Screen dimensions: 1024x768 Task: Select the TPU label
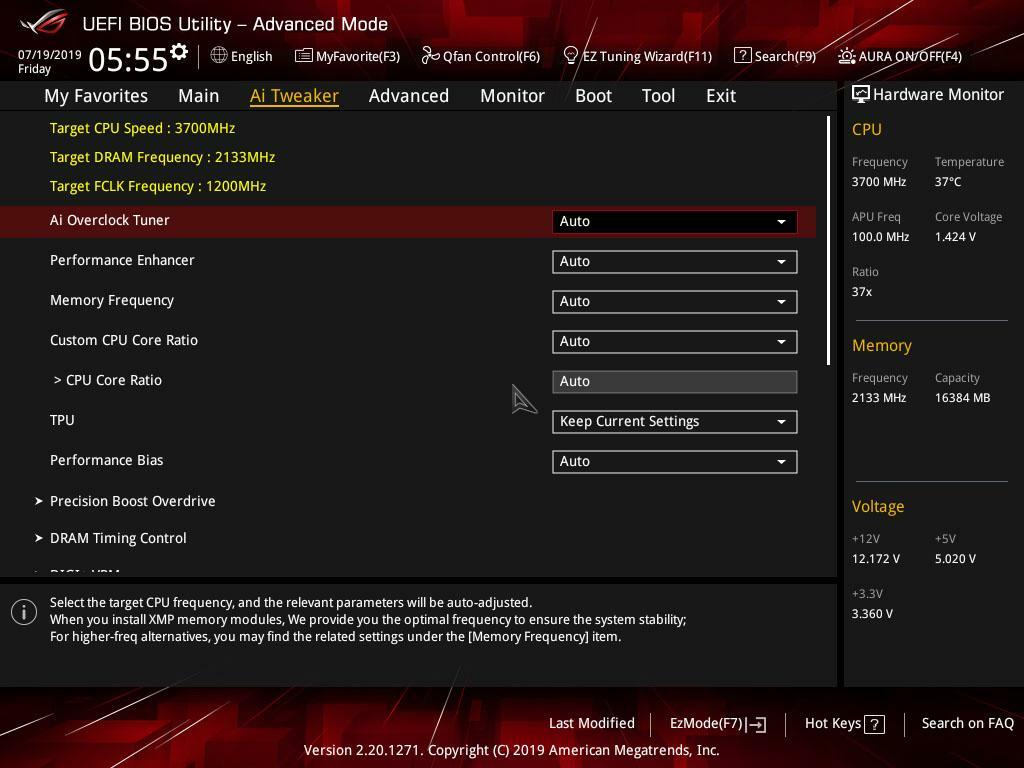pyautogui.click(x=62, y=420)
